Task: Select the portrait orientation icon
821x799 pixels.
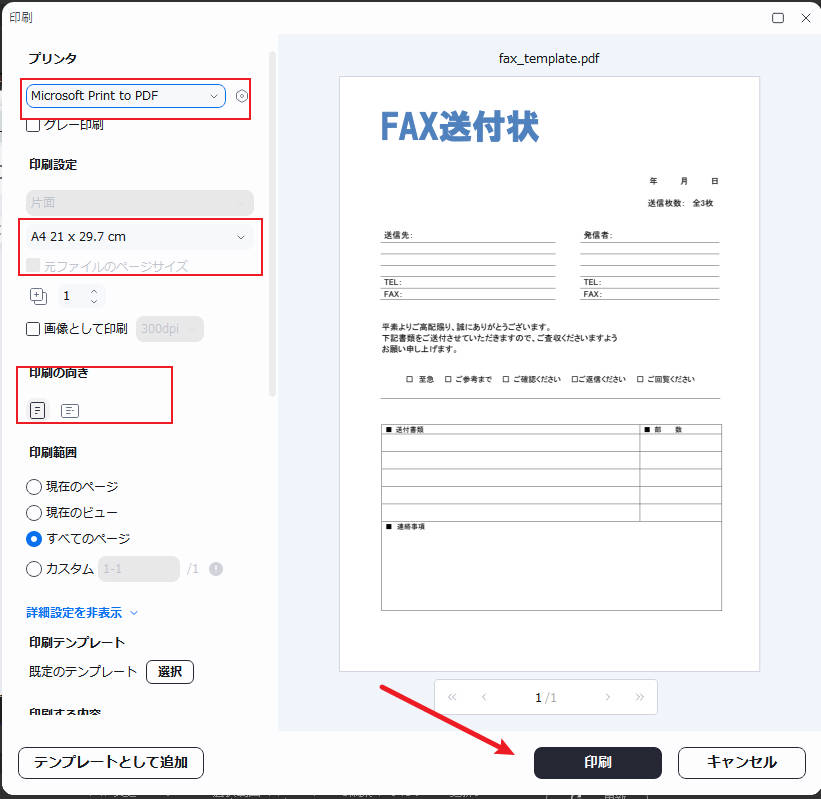Action: (38, 410)
